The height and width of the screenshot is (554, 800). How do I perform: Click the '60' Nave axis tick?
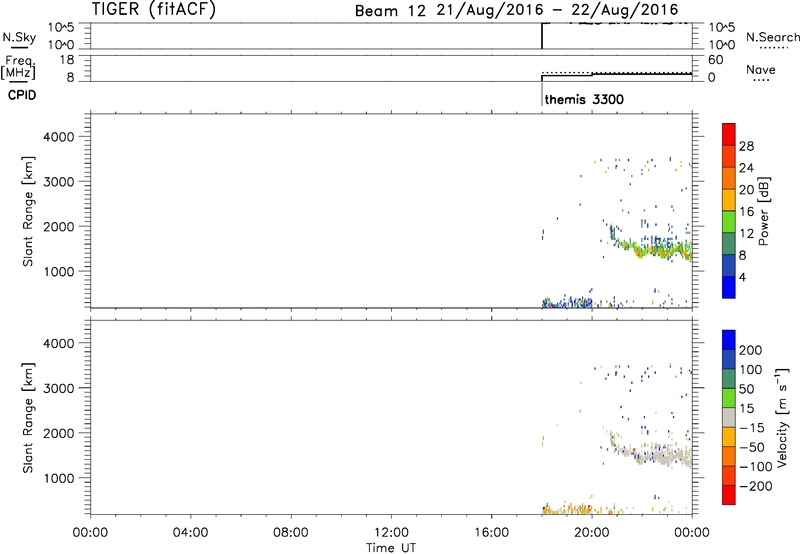coord(716,60)
